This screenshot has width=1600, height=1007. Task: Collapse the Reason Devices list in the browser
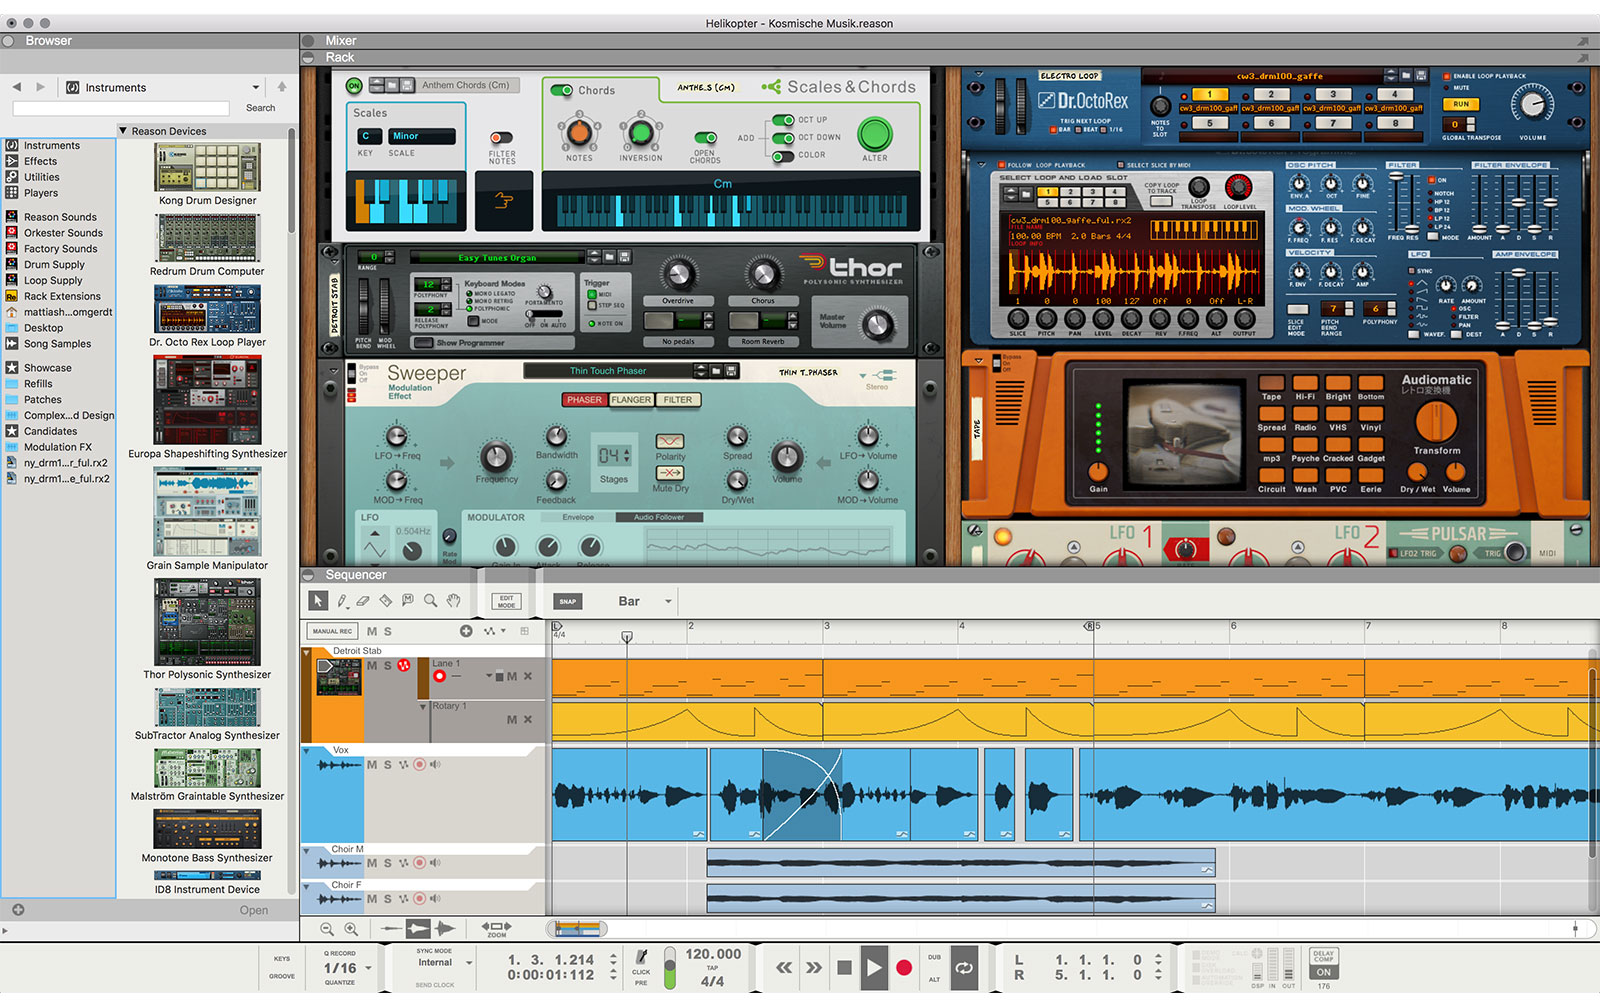pos(124,130)
